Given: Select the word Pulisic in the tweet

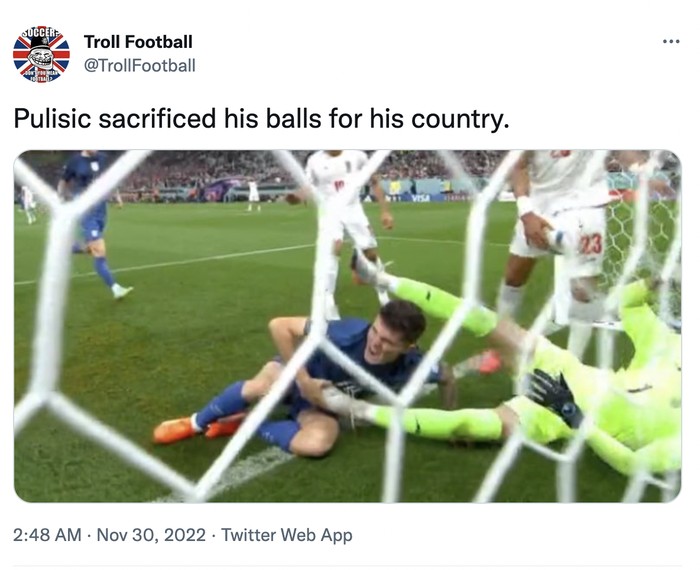Looking at the screenshot, I should coord(48,119).
